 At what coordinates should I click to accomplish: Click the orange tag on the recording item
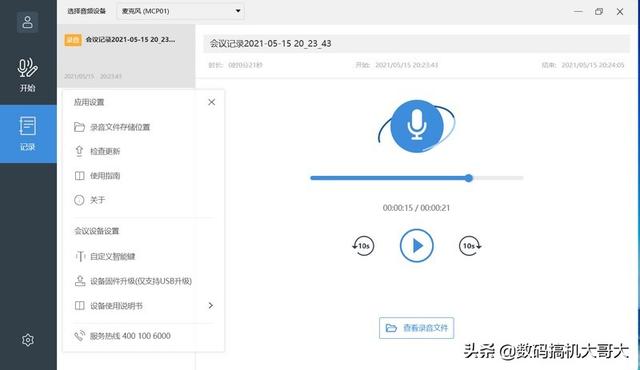[73, 40]
